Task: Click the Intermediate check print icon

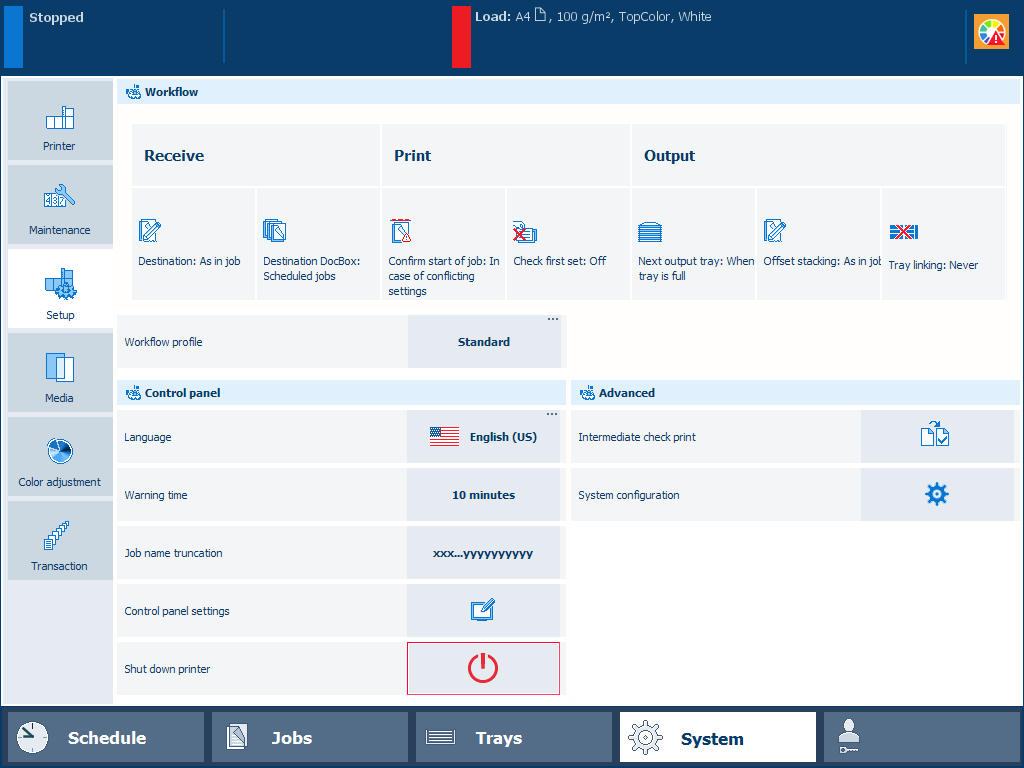Action: pos(936,437)
